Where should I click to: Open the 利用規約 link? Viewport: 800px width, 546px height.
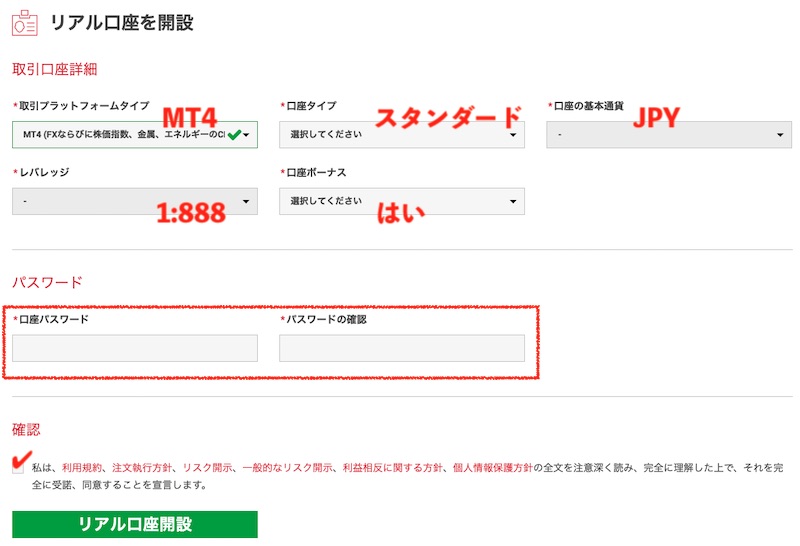82,467
